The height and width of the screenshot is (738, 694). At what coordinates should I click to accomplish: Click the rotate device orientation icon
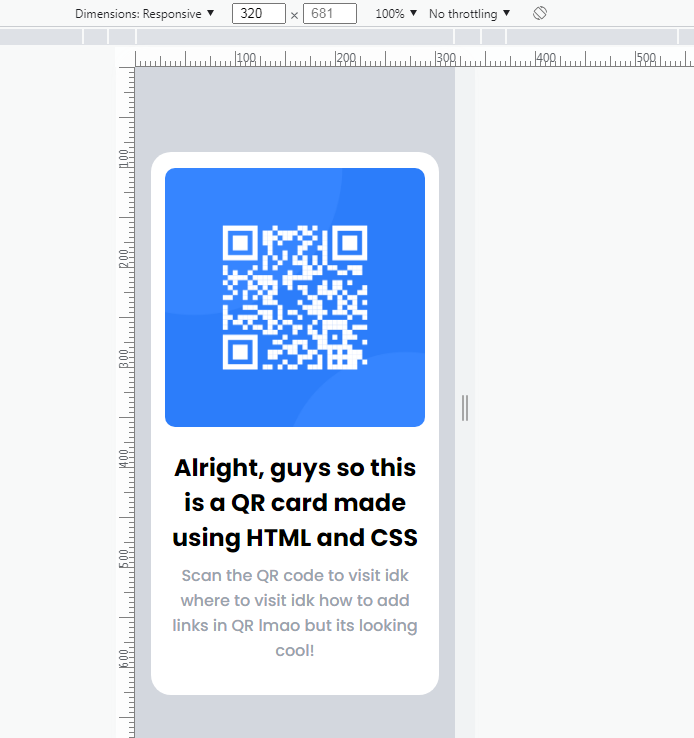pos(540,13)
